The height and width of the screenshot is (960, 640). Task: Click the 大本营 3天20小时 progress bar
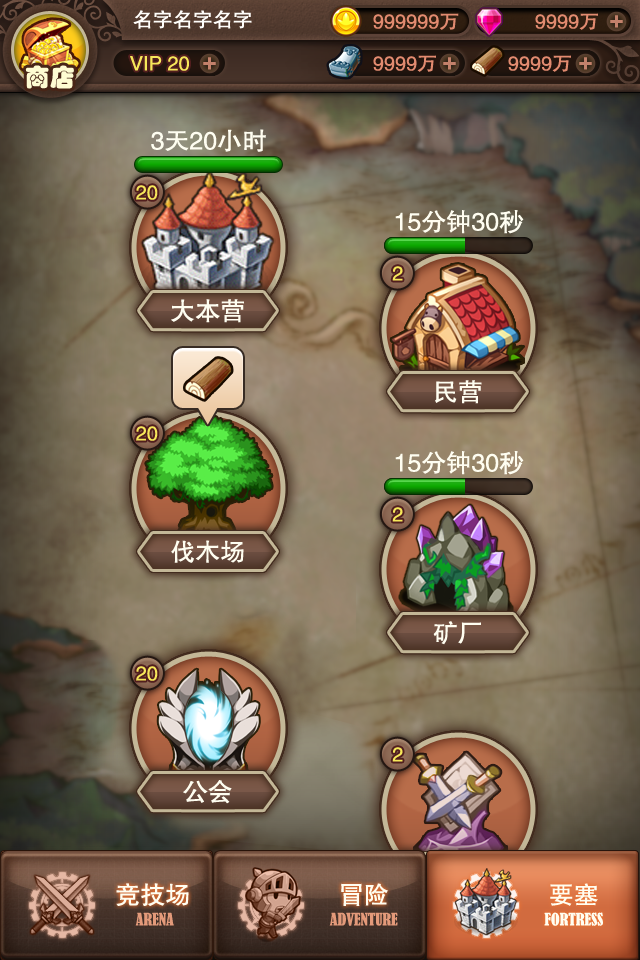[x=208, y=164]
